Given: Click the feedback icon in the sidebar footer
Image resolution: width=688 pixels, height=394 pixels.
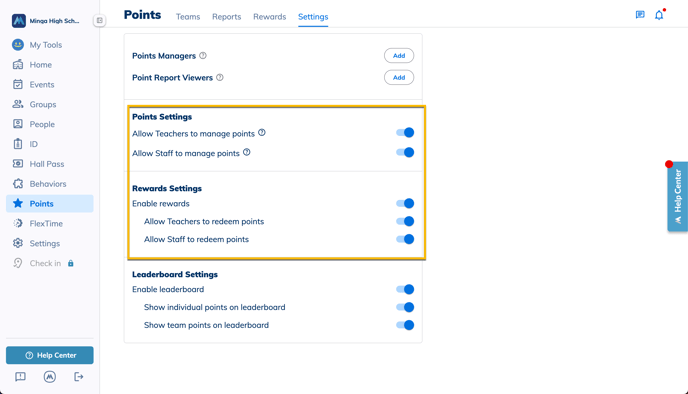Looking at the screenshot, I should click(x=20, y=376).
